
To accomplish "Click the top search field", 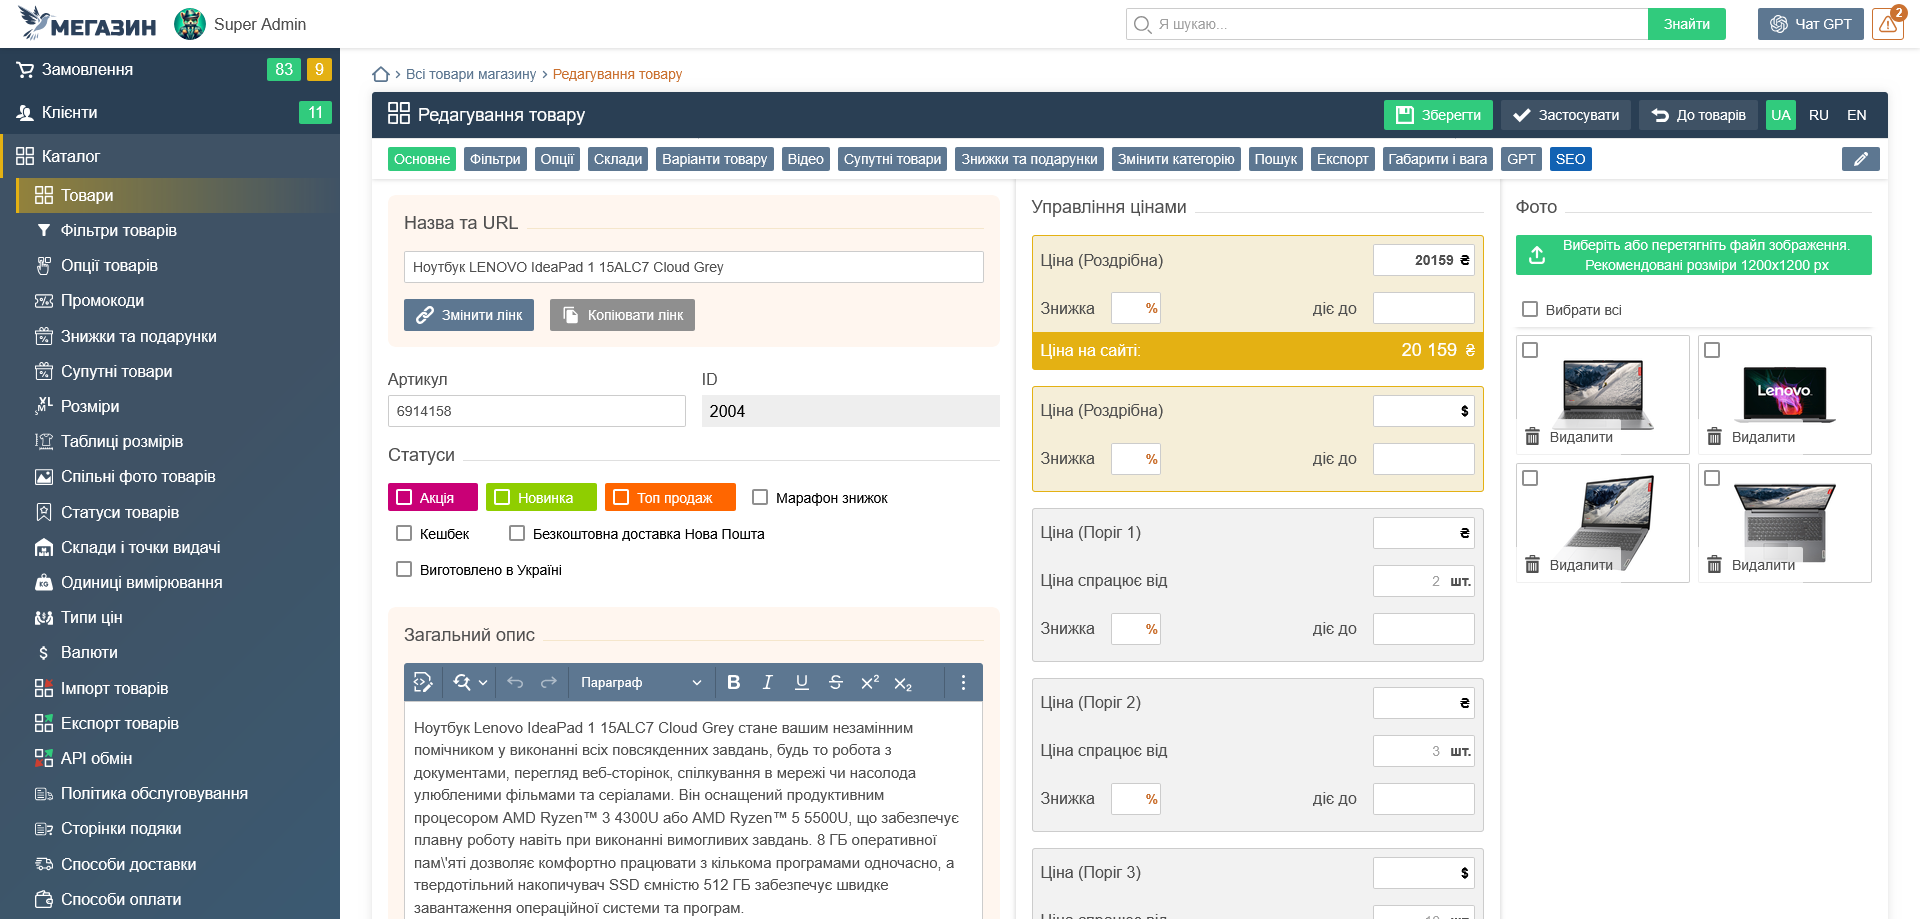I will 1387,24.
